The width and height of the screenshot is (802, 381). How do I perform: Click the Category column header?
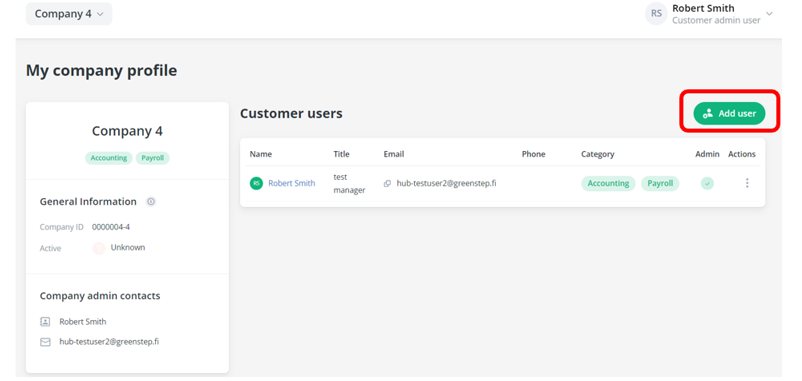click(x=597, y=154)
